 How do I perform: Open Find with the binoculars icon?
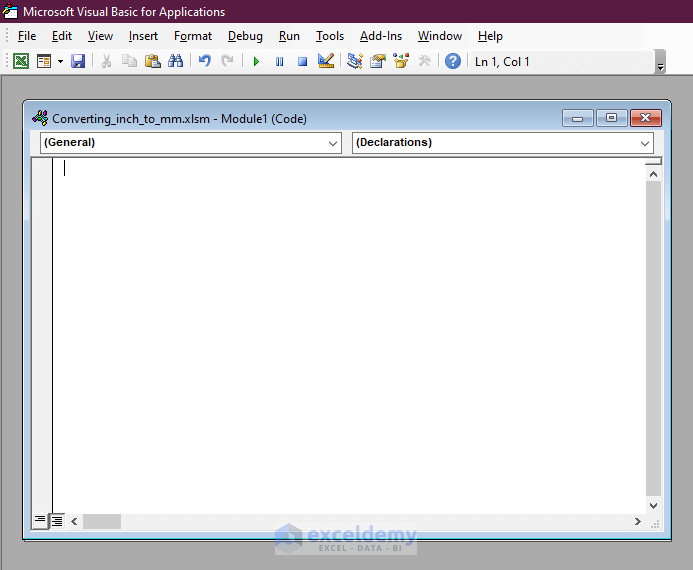[x=175, y=61]
